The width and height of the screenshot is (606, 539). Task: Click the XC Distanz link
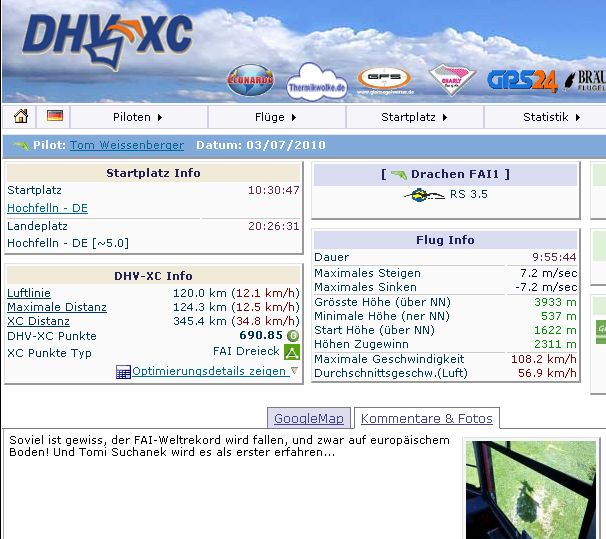click(39, 321)
